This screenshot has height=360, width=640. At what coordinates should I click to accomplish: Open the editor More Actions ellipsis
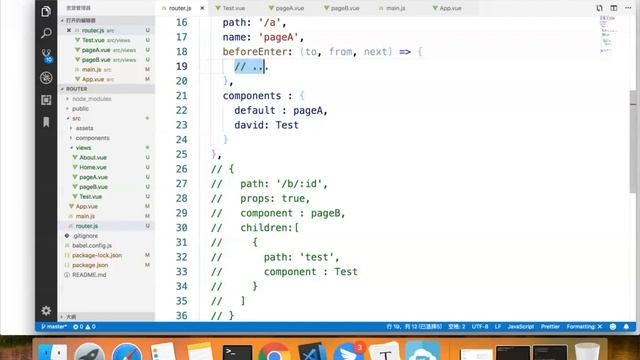point(628,8)
